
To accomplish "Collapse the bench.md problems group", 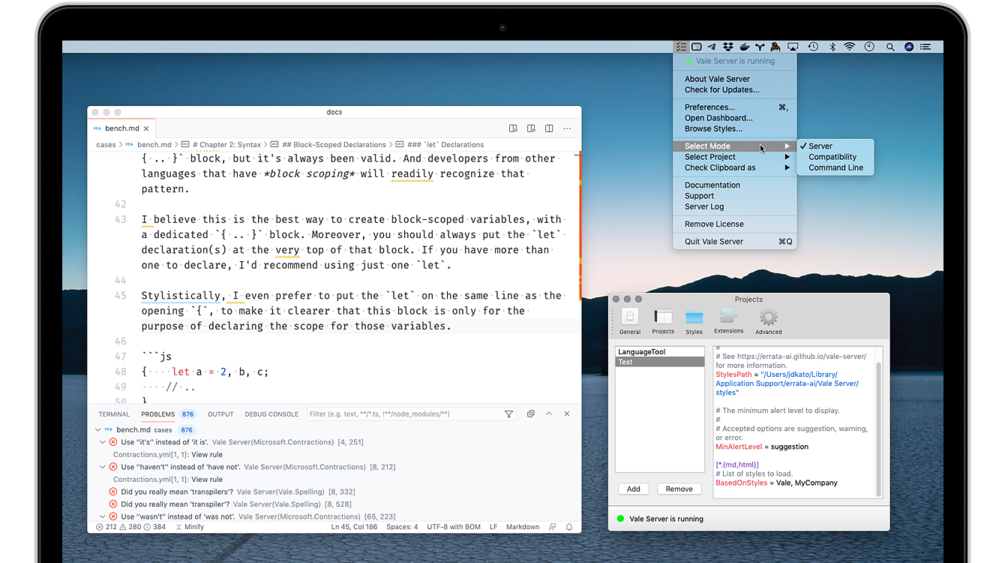I will (x=98, y=430).
